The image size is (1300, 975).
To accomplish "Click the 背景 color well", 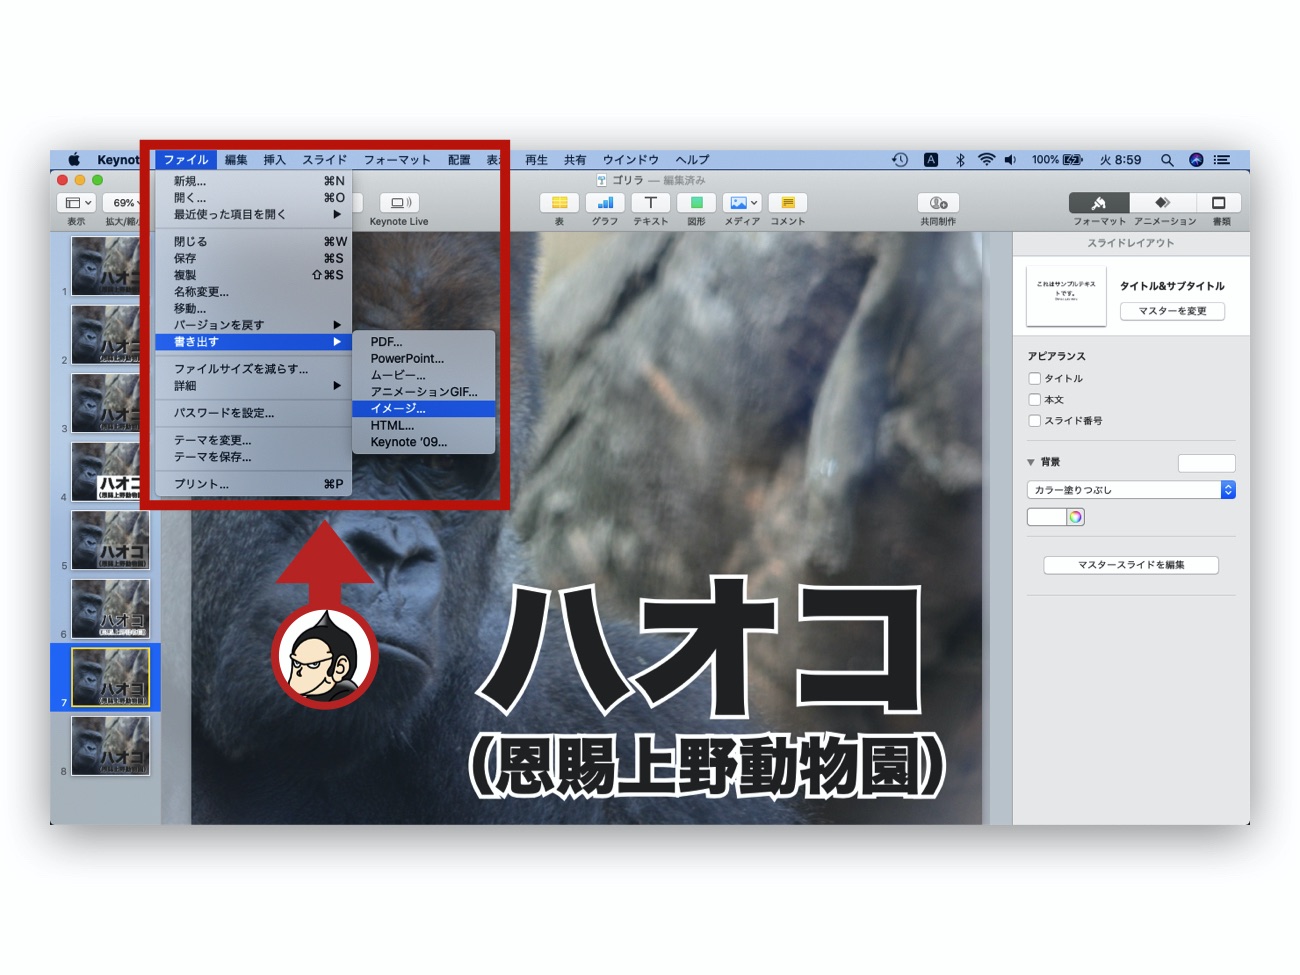I will pos(1206,463).
